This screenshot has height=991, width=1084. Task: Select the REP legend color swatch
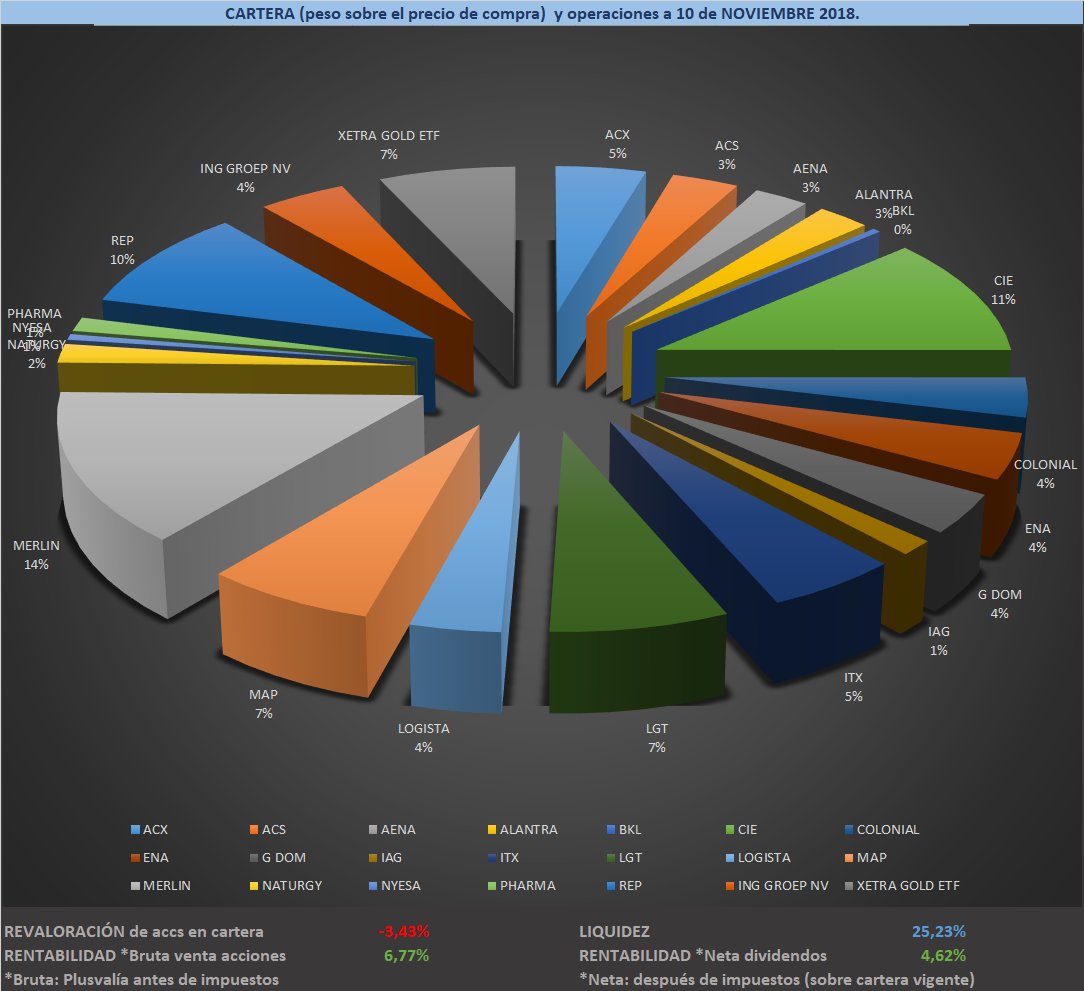coord(611,885)
